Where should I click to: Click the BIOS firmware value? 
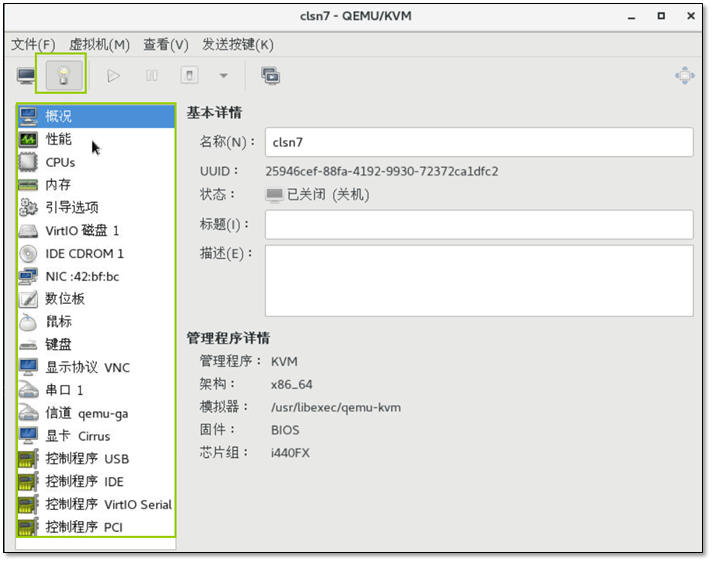tap(285, 430)
